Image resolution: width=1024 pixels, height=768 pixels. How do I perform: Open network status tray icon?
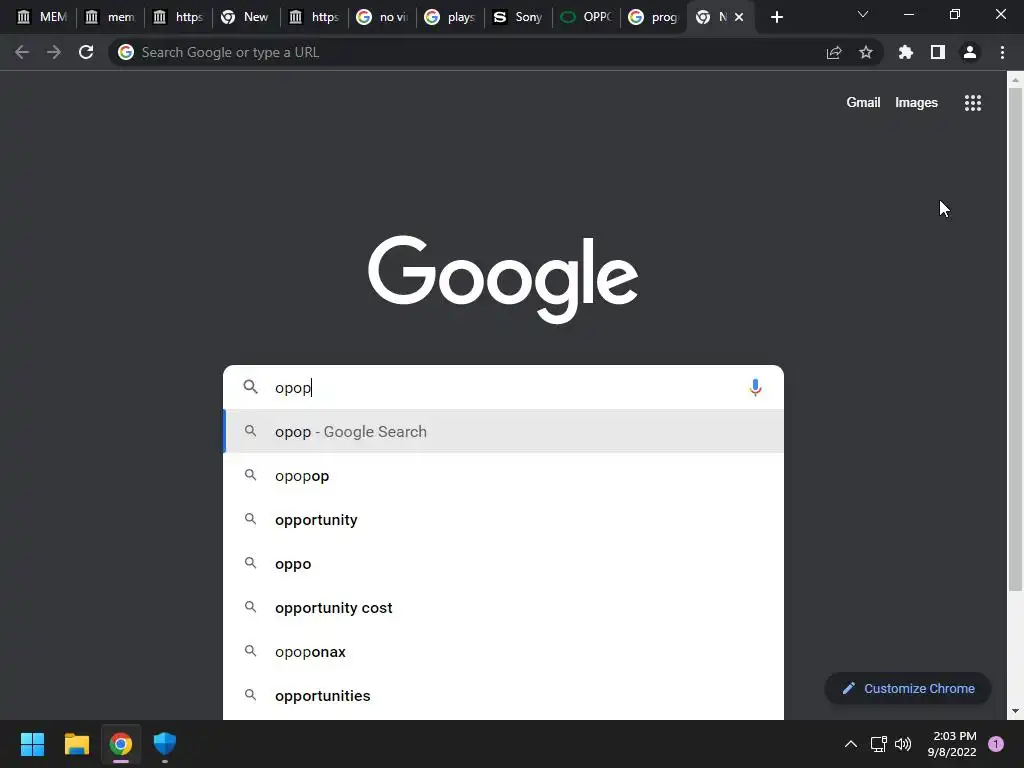(878, 744)
